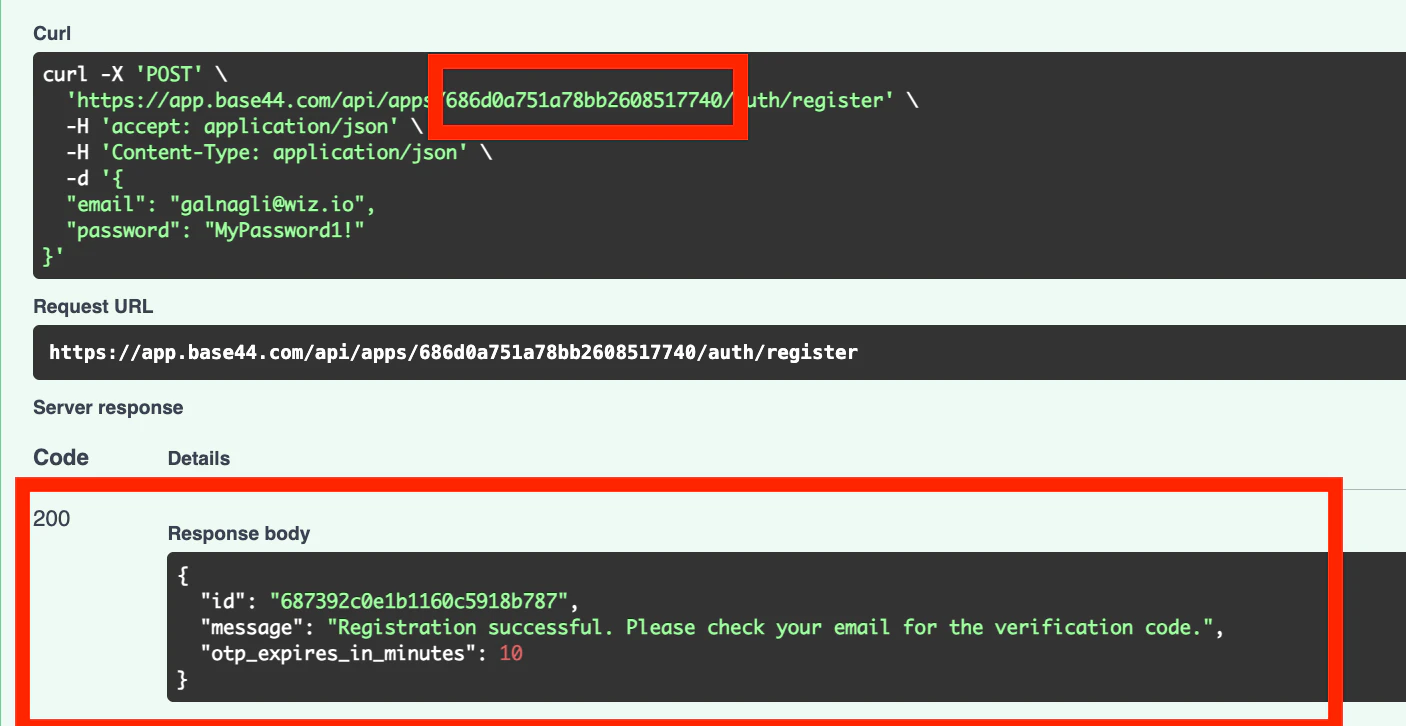Click the Details column header

[199, 459]
